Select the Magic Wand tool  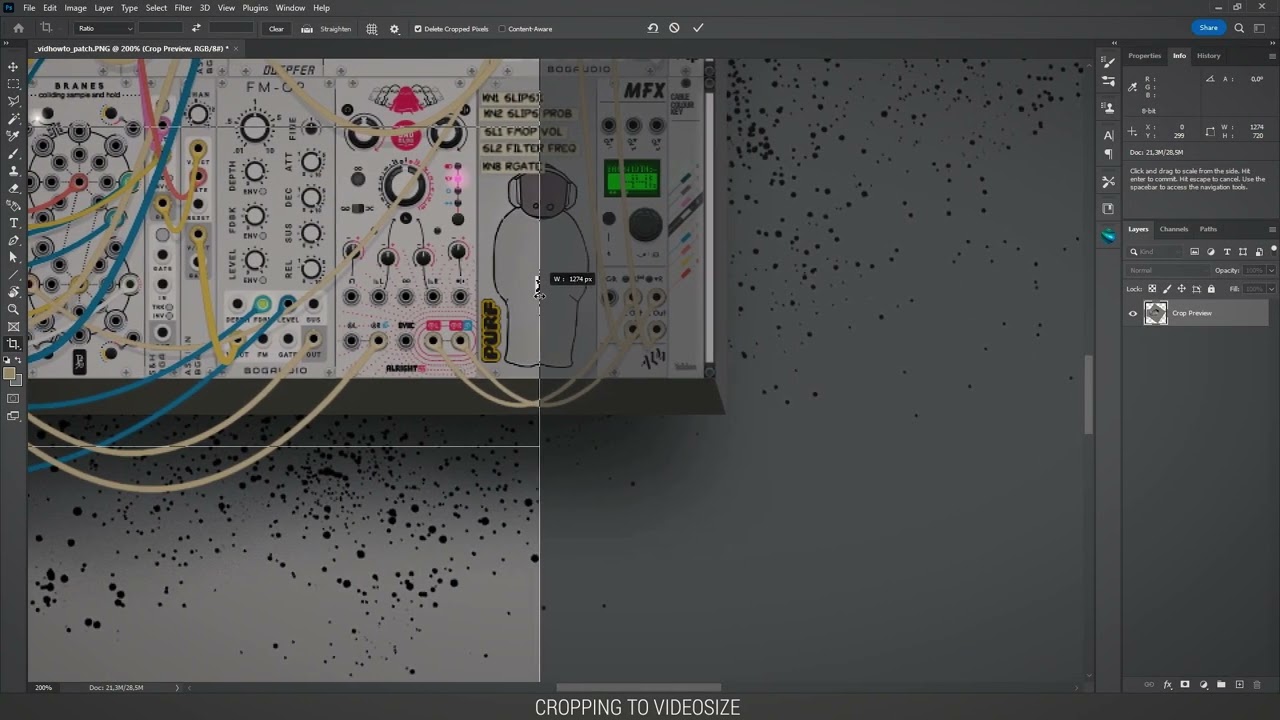pos(13,118)
